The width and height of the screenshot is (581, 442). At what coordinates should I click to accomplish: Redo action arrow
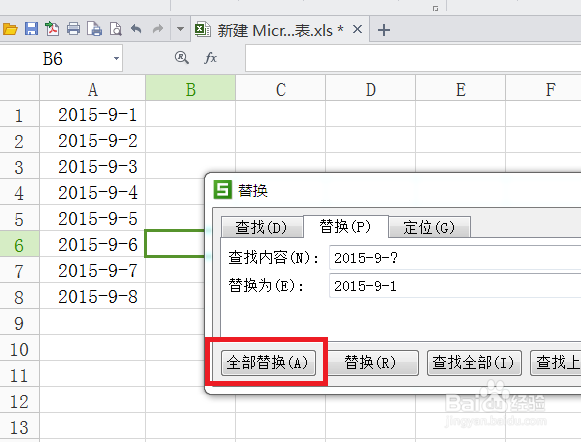pos(158,29)
